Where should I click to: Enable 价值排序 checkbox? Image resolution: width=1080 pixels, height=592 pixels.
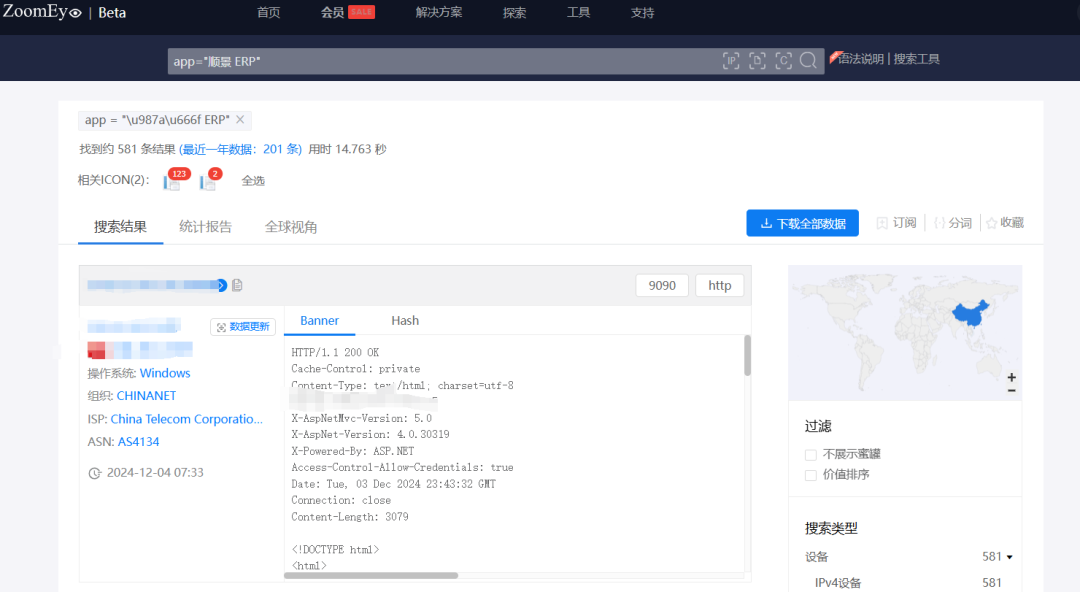811,475
